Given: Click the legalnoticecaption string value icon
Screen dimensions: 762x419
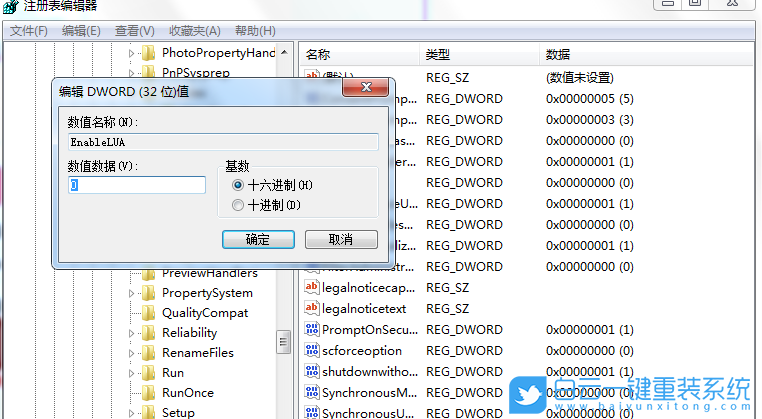Looking at the screenshot, I should [x=312, y=287].
